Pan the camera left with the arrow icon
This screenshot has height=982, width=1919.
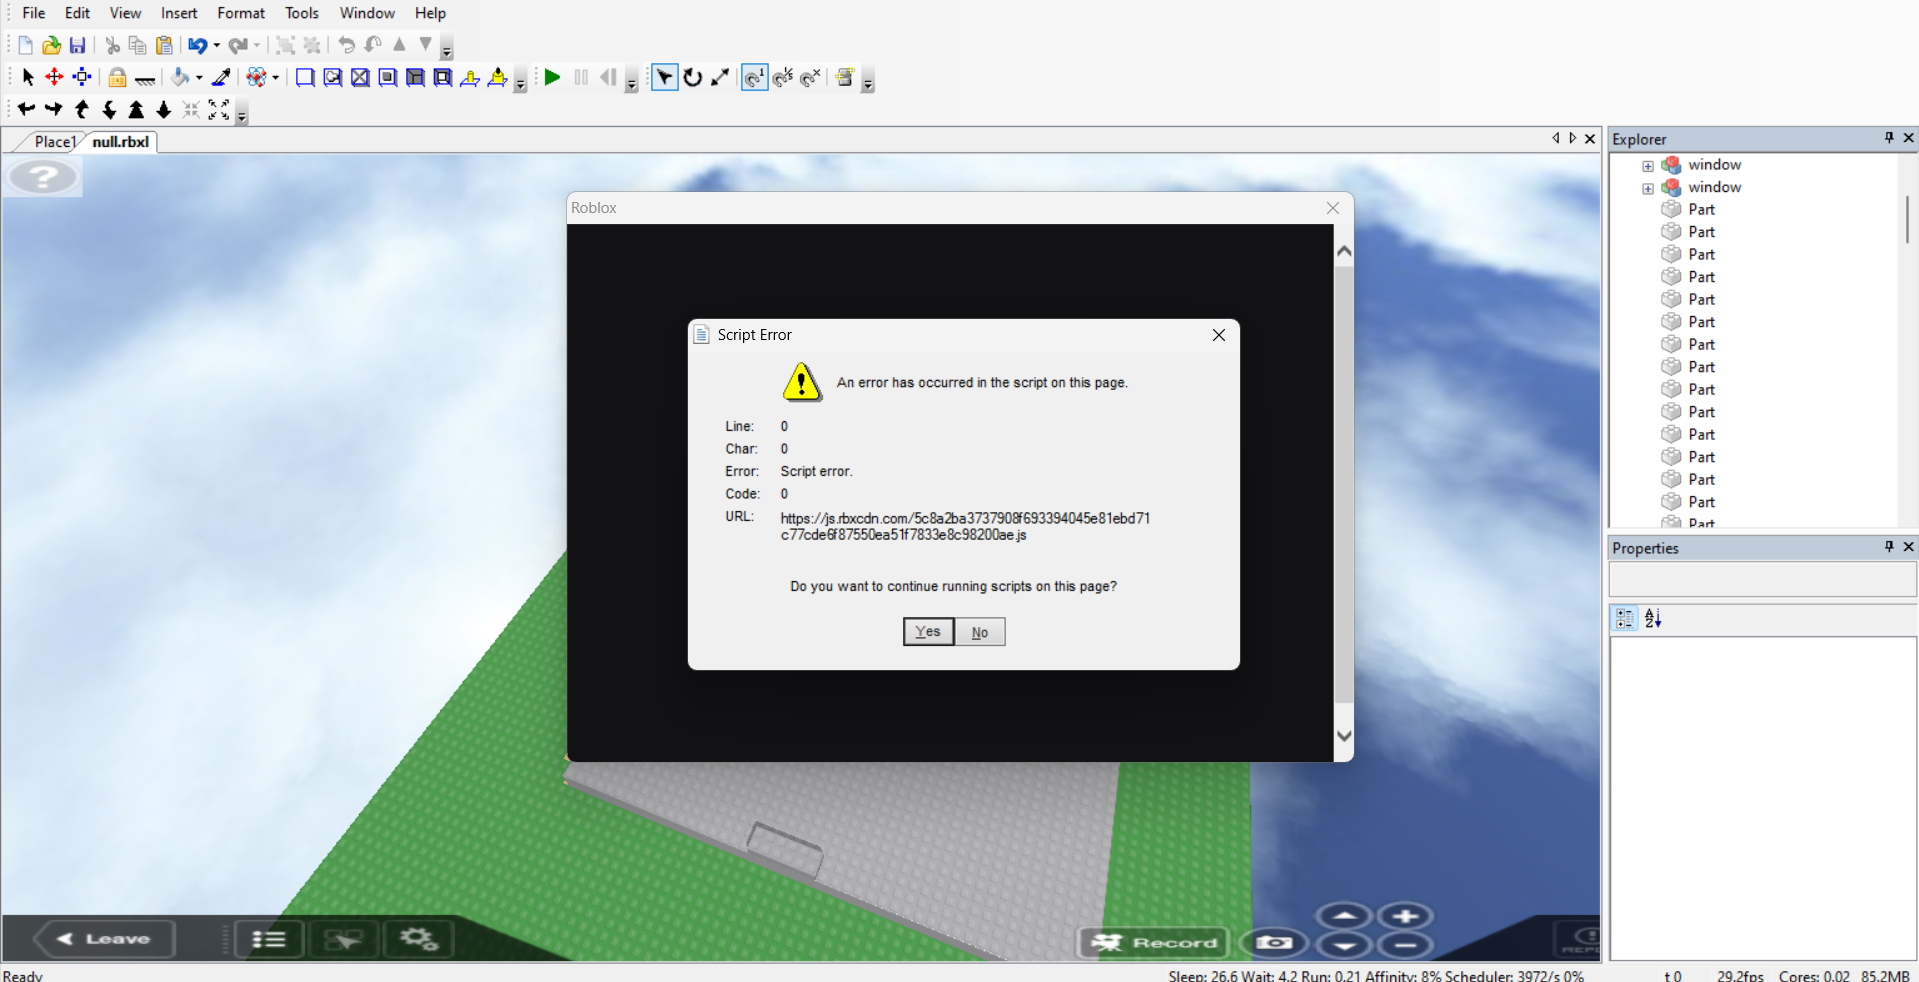pyautogui.click(x=26, y=109)
